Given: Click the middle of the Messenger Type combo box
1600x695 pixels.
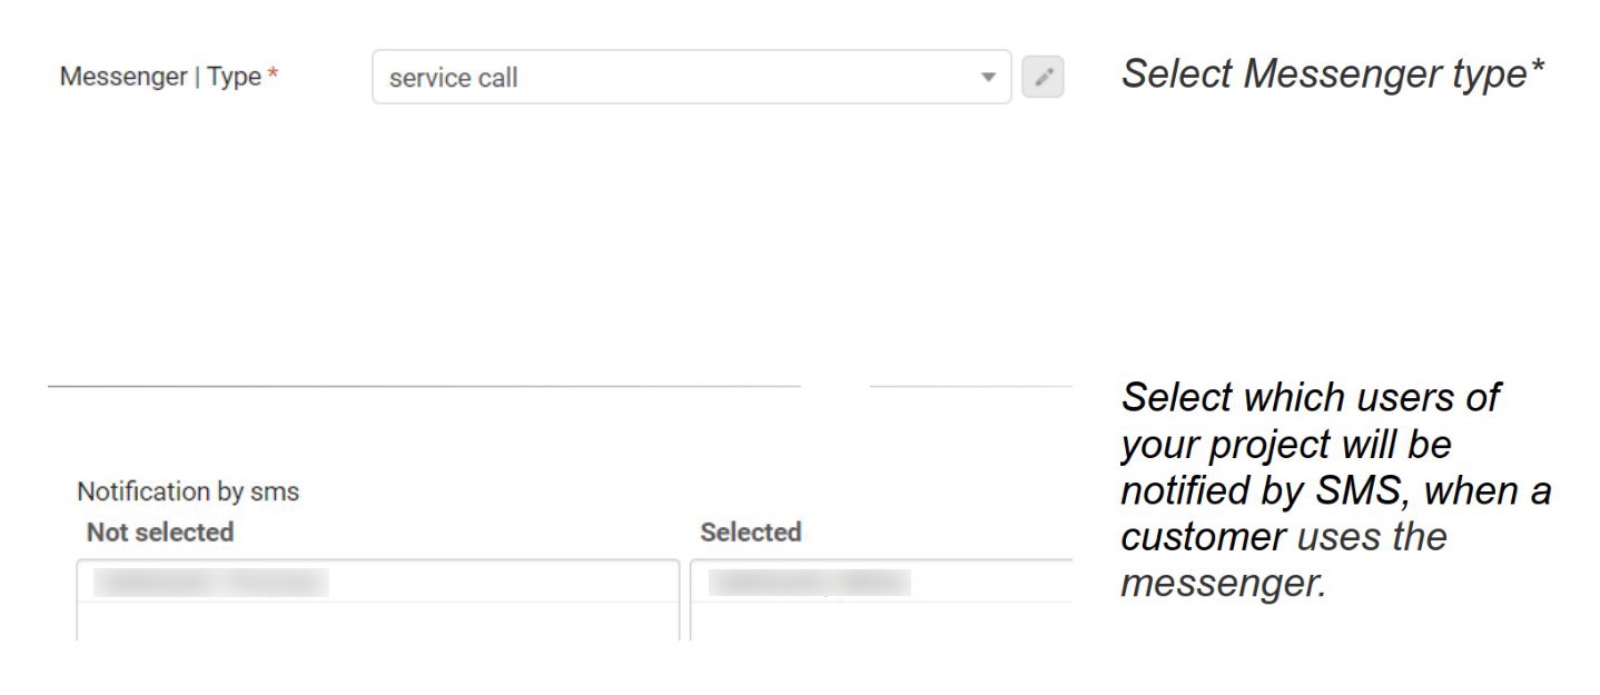Looking at the screenshot, I should 692,77.
